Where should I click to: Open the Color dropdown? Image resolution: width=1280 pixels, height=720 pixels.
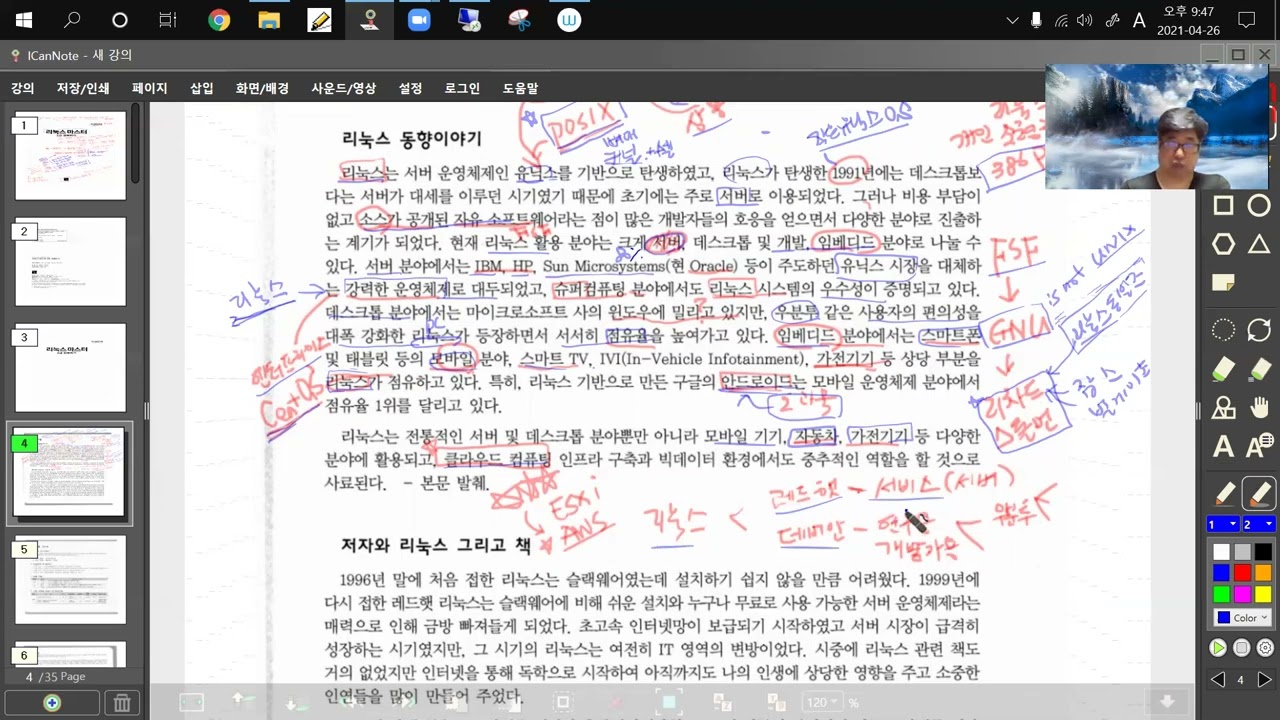[x=1242, y=618]
